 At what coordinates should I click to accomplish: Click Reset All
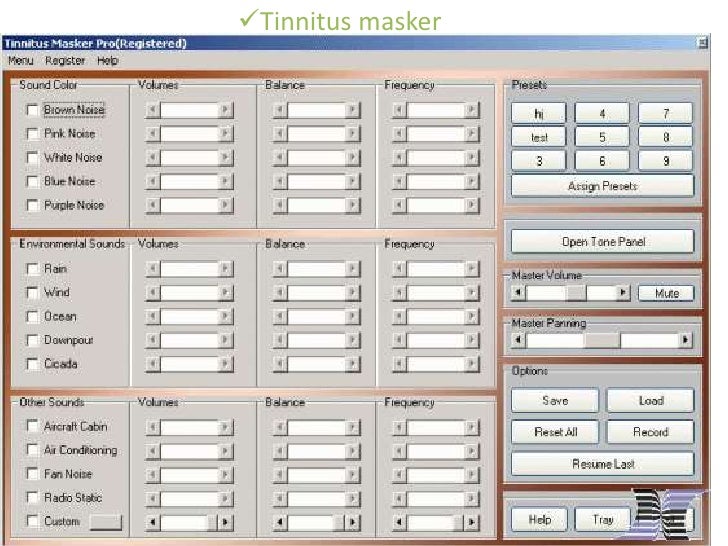(x=555, y=432)
